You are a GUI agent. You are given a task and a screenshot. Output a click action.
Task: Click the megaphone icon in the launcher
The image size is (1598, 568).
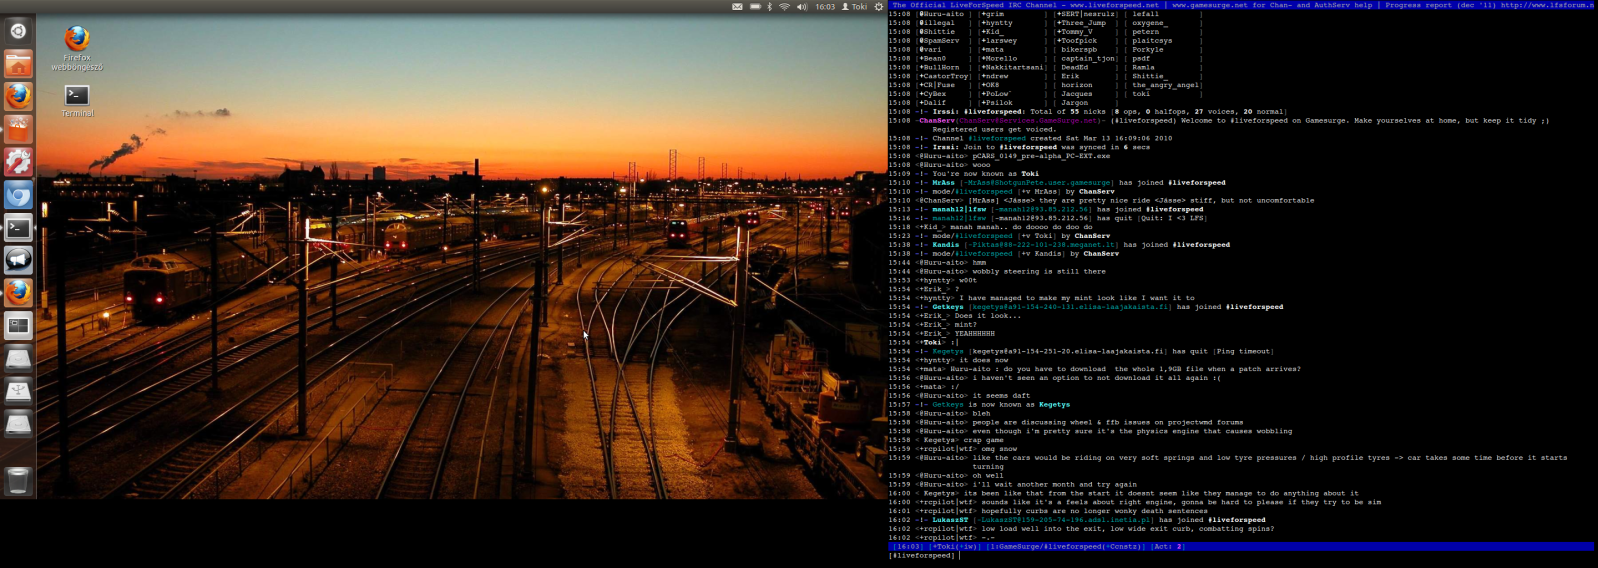(18, 260)
